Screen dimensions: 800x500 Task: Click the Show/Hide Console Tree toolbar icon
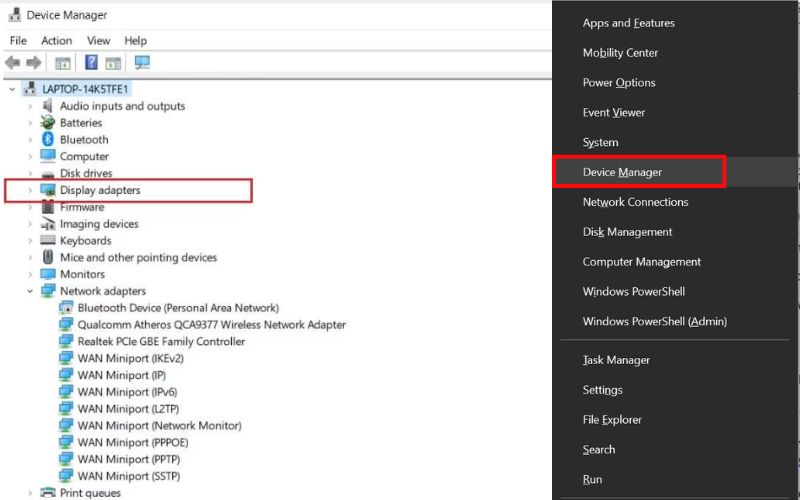[x=63, y=63]
